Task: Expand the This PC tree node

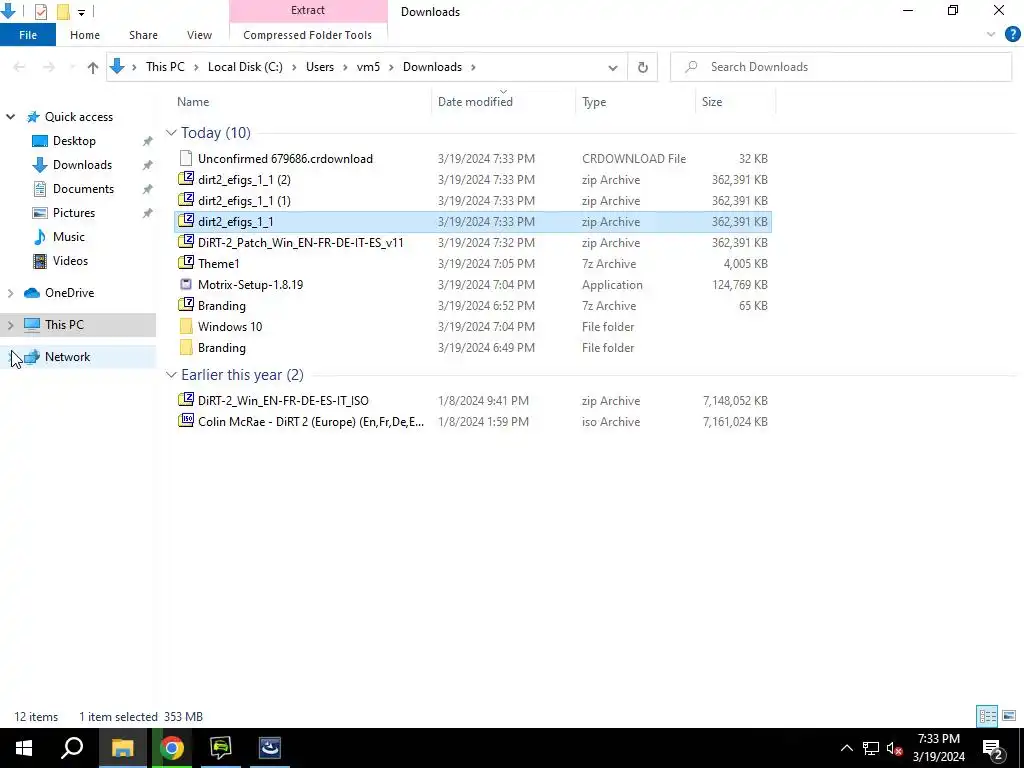Action: point(10,325)
